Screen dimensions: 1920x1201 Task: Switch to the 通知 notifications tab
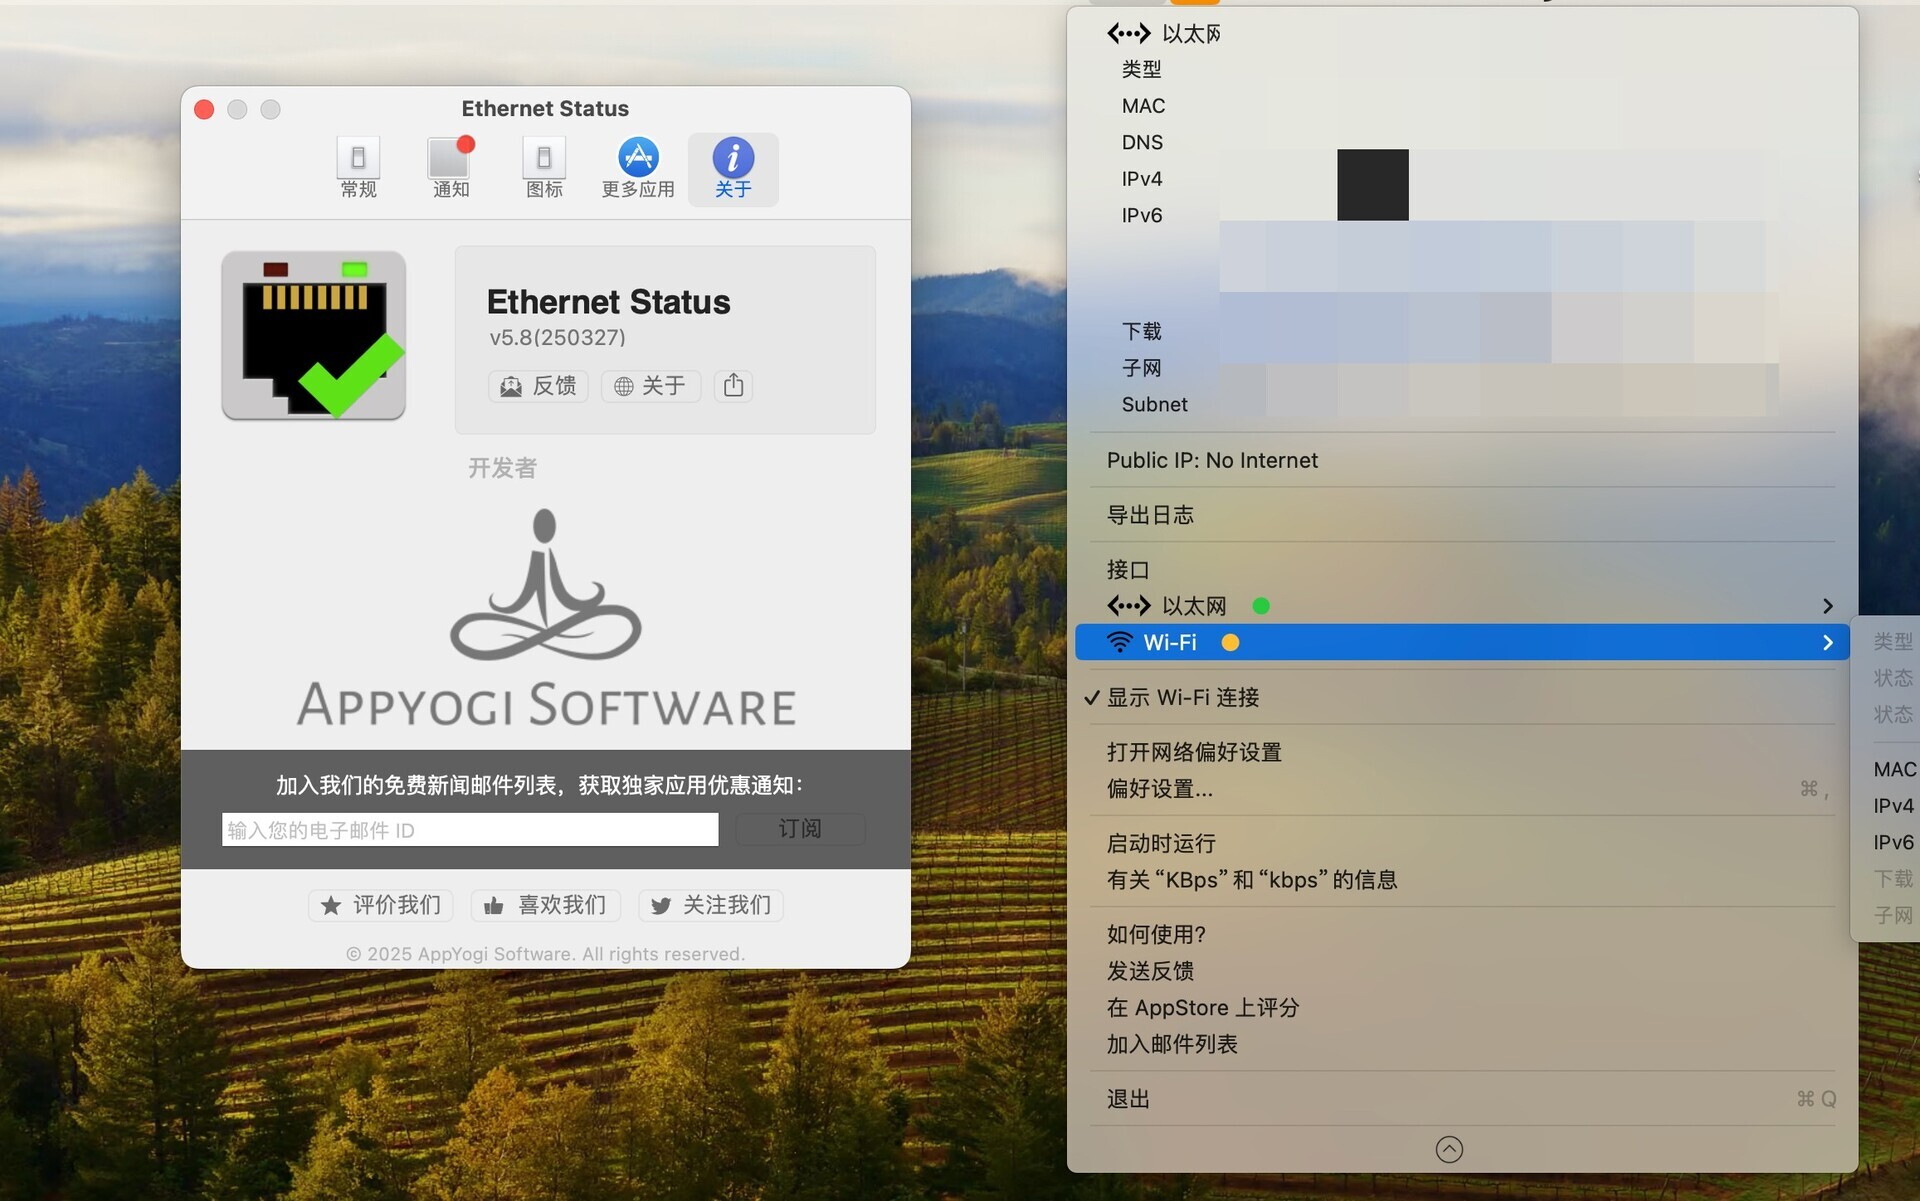(450, 168)
